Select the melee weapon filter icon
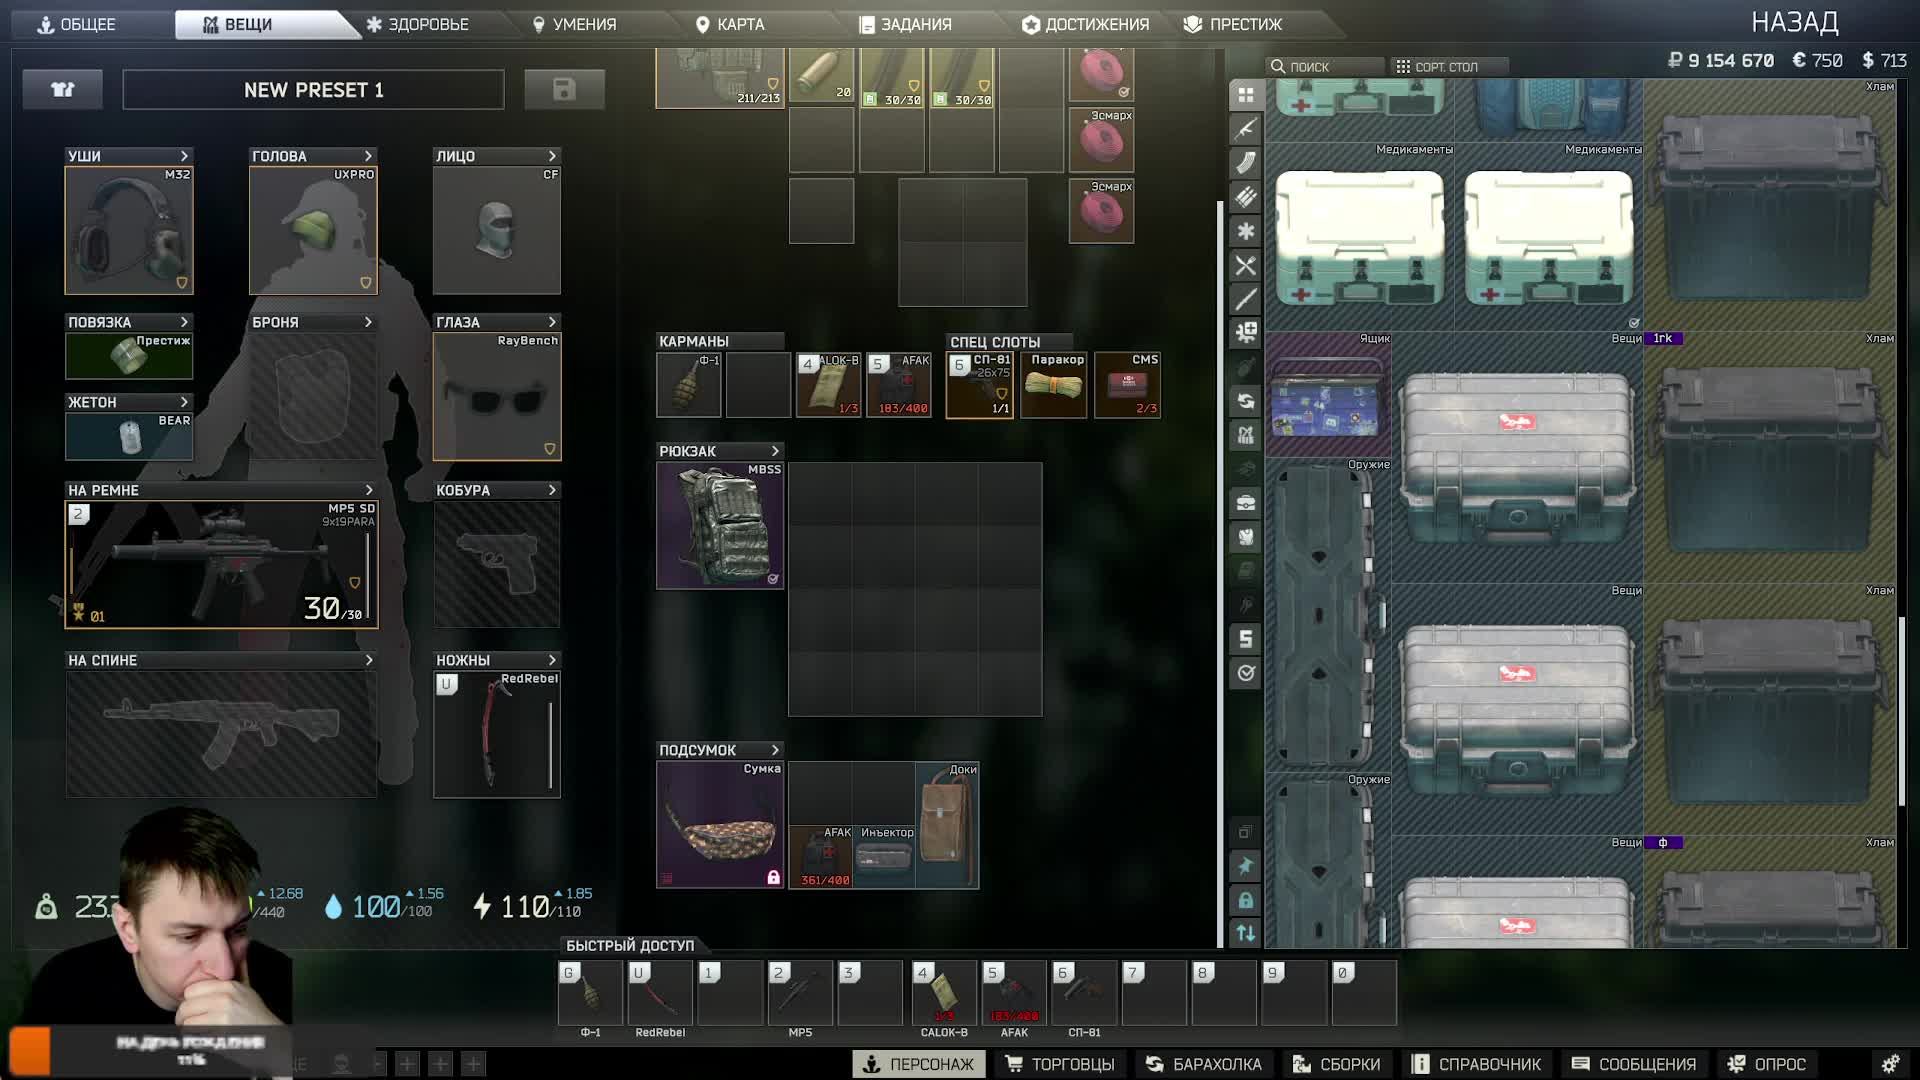Image resolution: width=1920 pixels, height=1080 pixels. tap(1245, 299)
